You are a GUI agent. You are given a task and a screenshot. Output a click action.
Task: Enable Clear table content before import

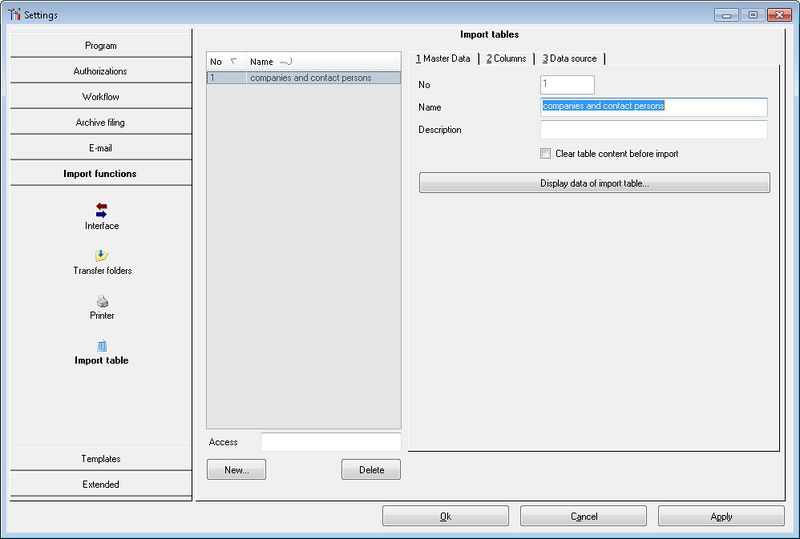point(545,154)
